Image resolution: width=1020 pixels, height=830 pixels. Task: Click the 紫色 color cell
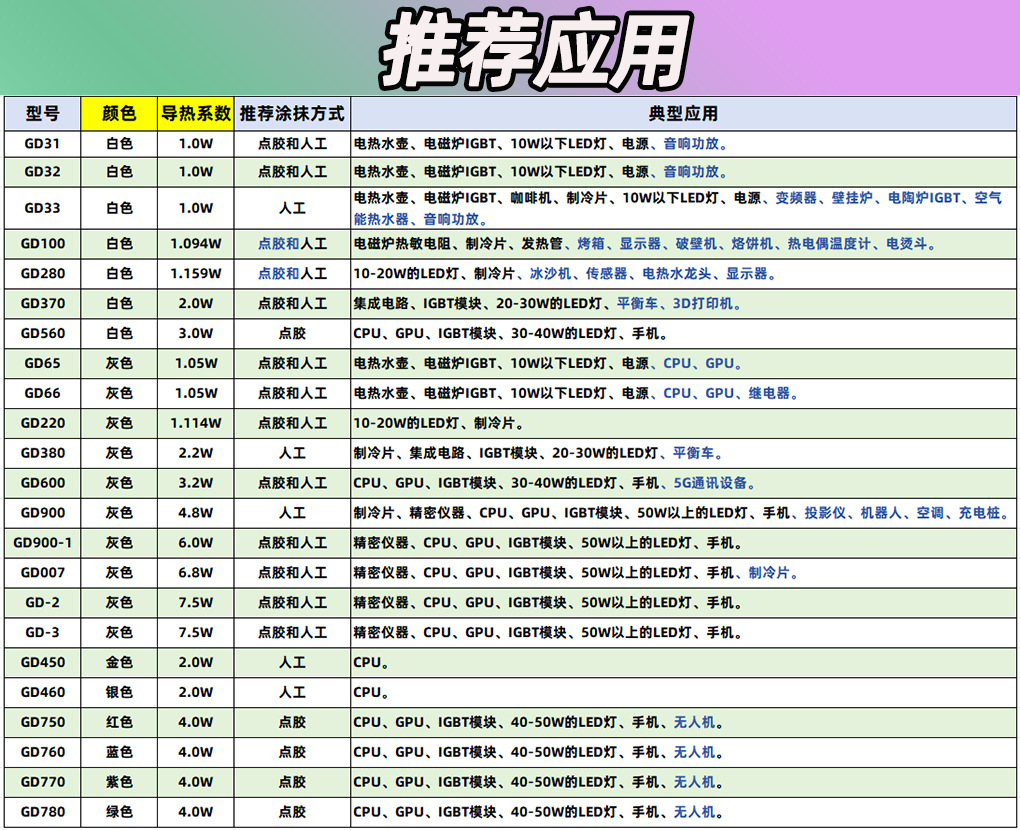pos(119,783)
